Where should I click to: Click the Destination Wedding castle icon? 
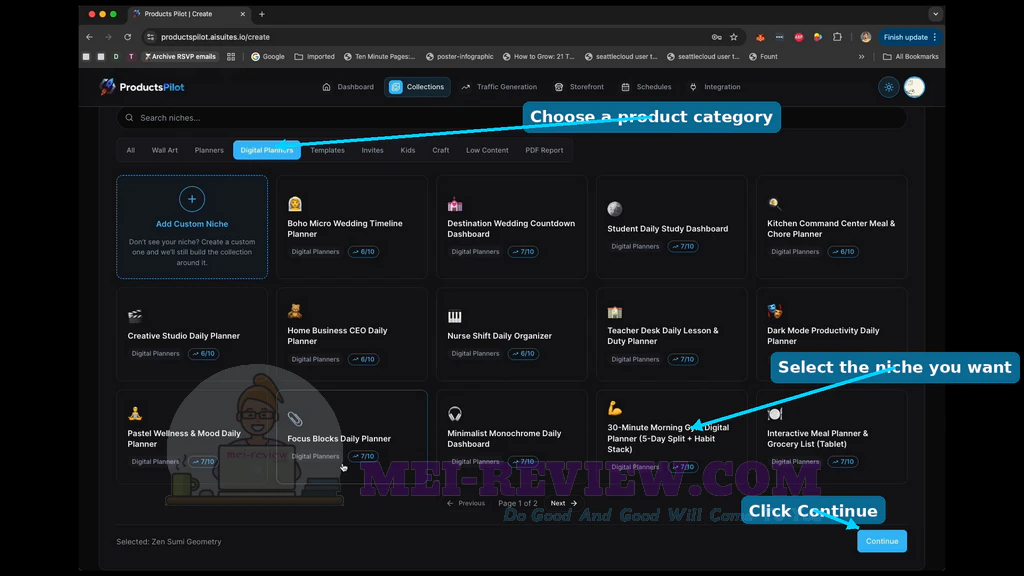pos(455,204)
